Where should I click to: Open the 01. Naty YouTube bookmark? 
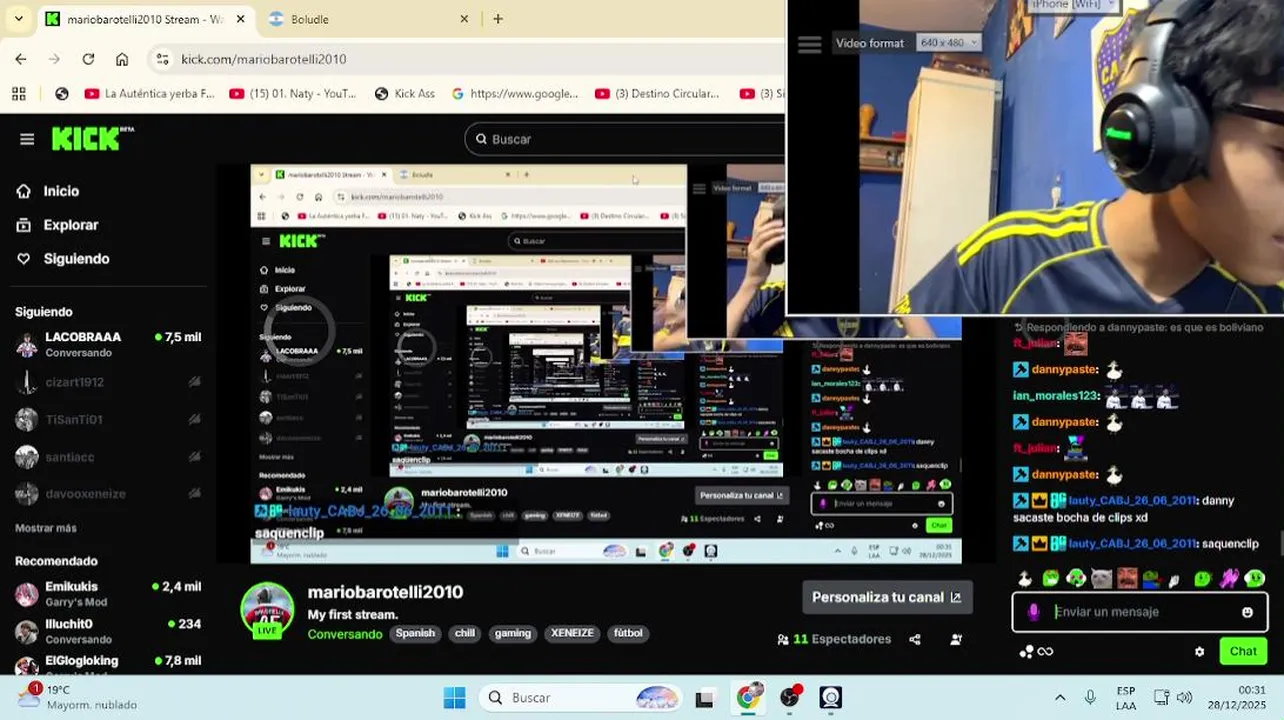(293, 93)
